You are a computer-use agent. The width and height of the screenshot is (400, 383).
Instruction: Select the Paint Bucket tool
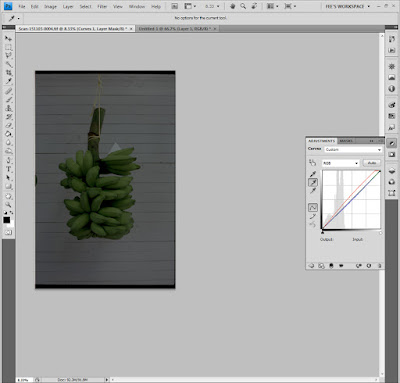pos(8,134)
